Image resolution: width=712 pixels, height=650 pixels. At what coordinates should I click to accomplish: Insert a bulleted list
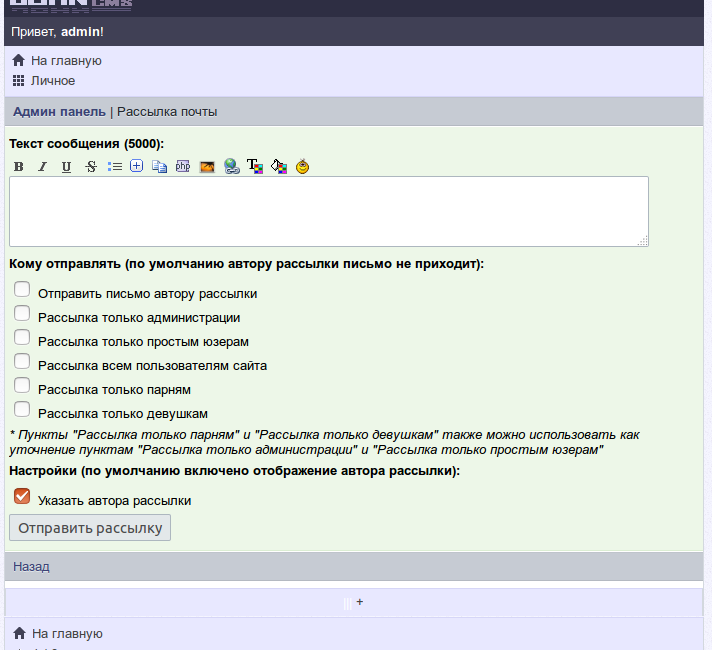[114, 167]
